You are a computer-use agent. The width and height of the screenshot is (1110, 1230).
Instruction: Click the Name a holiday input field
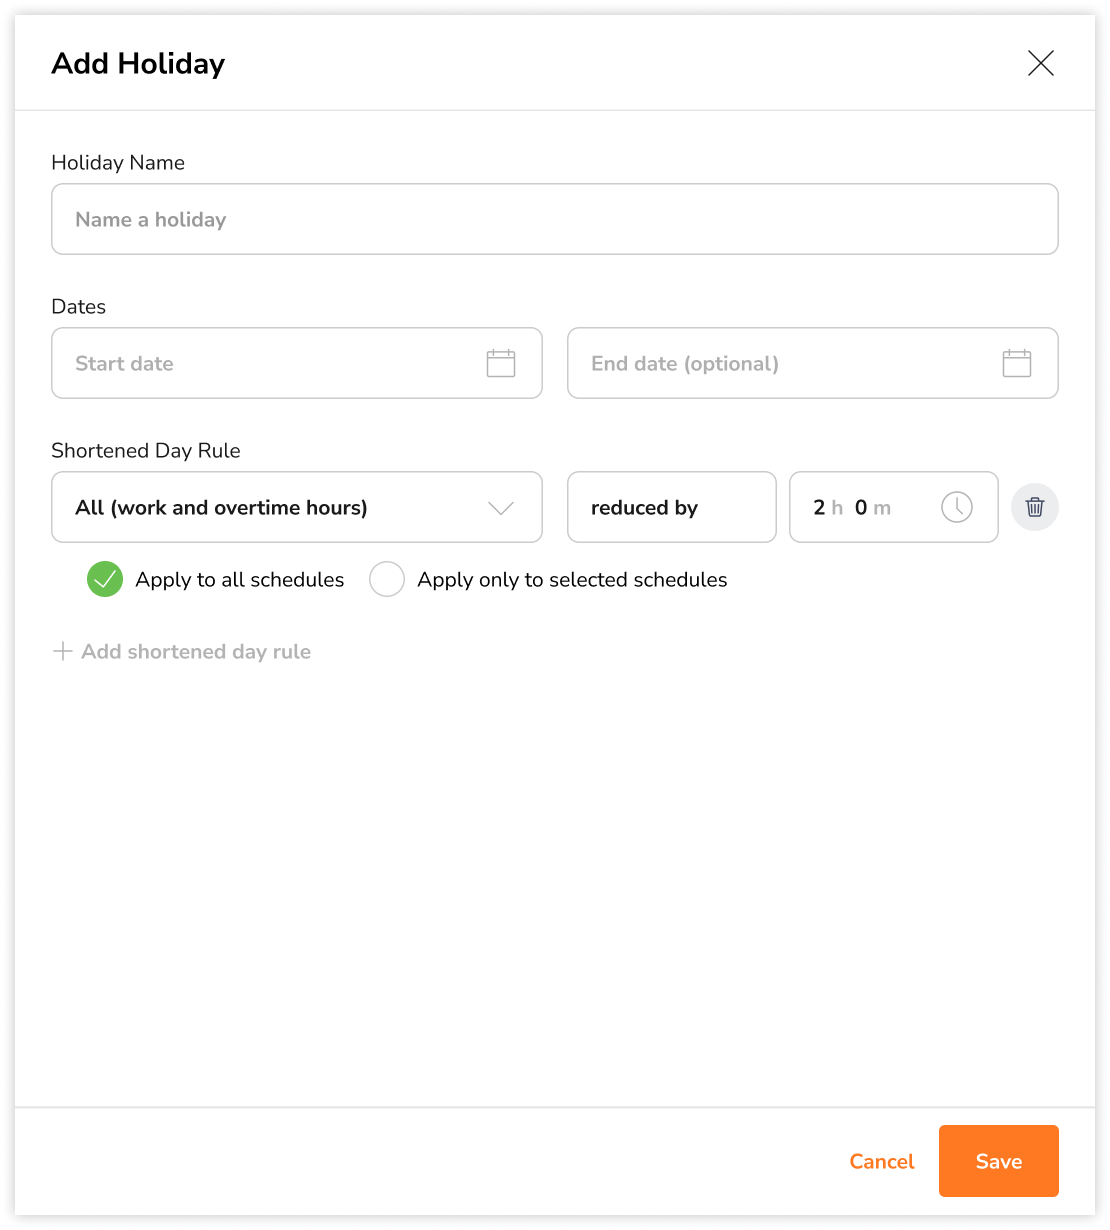[555, 219]
